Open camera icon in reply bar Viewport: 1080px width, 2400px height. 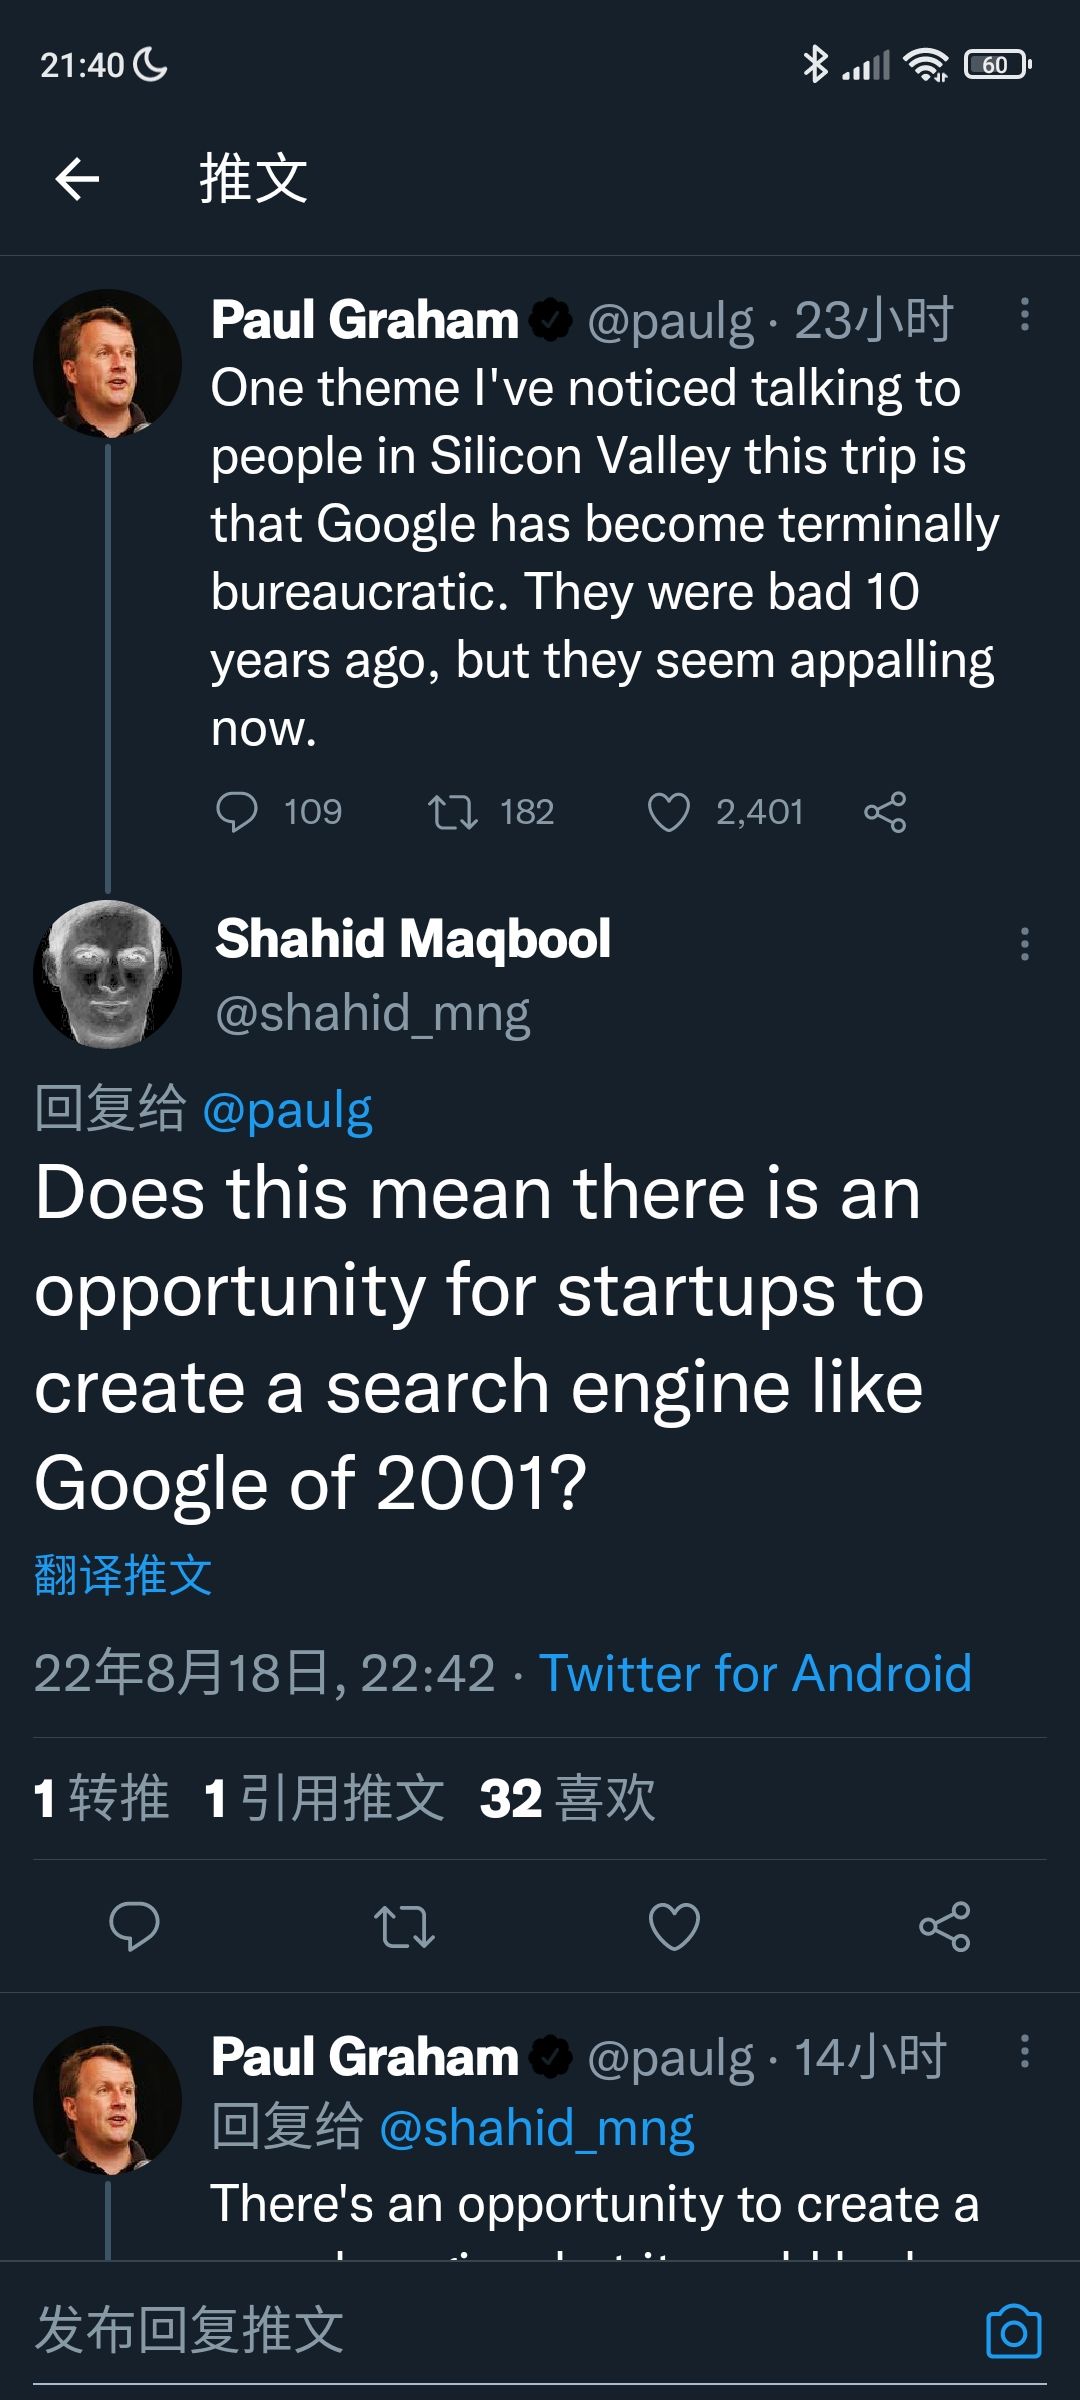(x=1013, y=2331)
